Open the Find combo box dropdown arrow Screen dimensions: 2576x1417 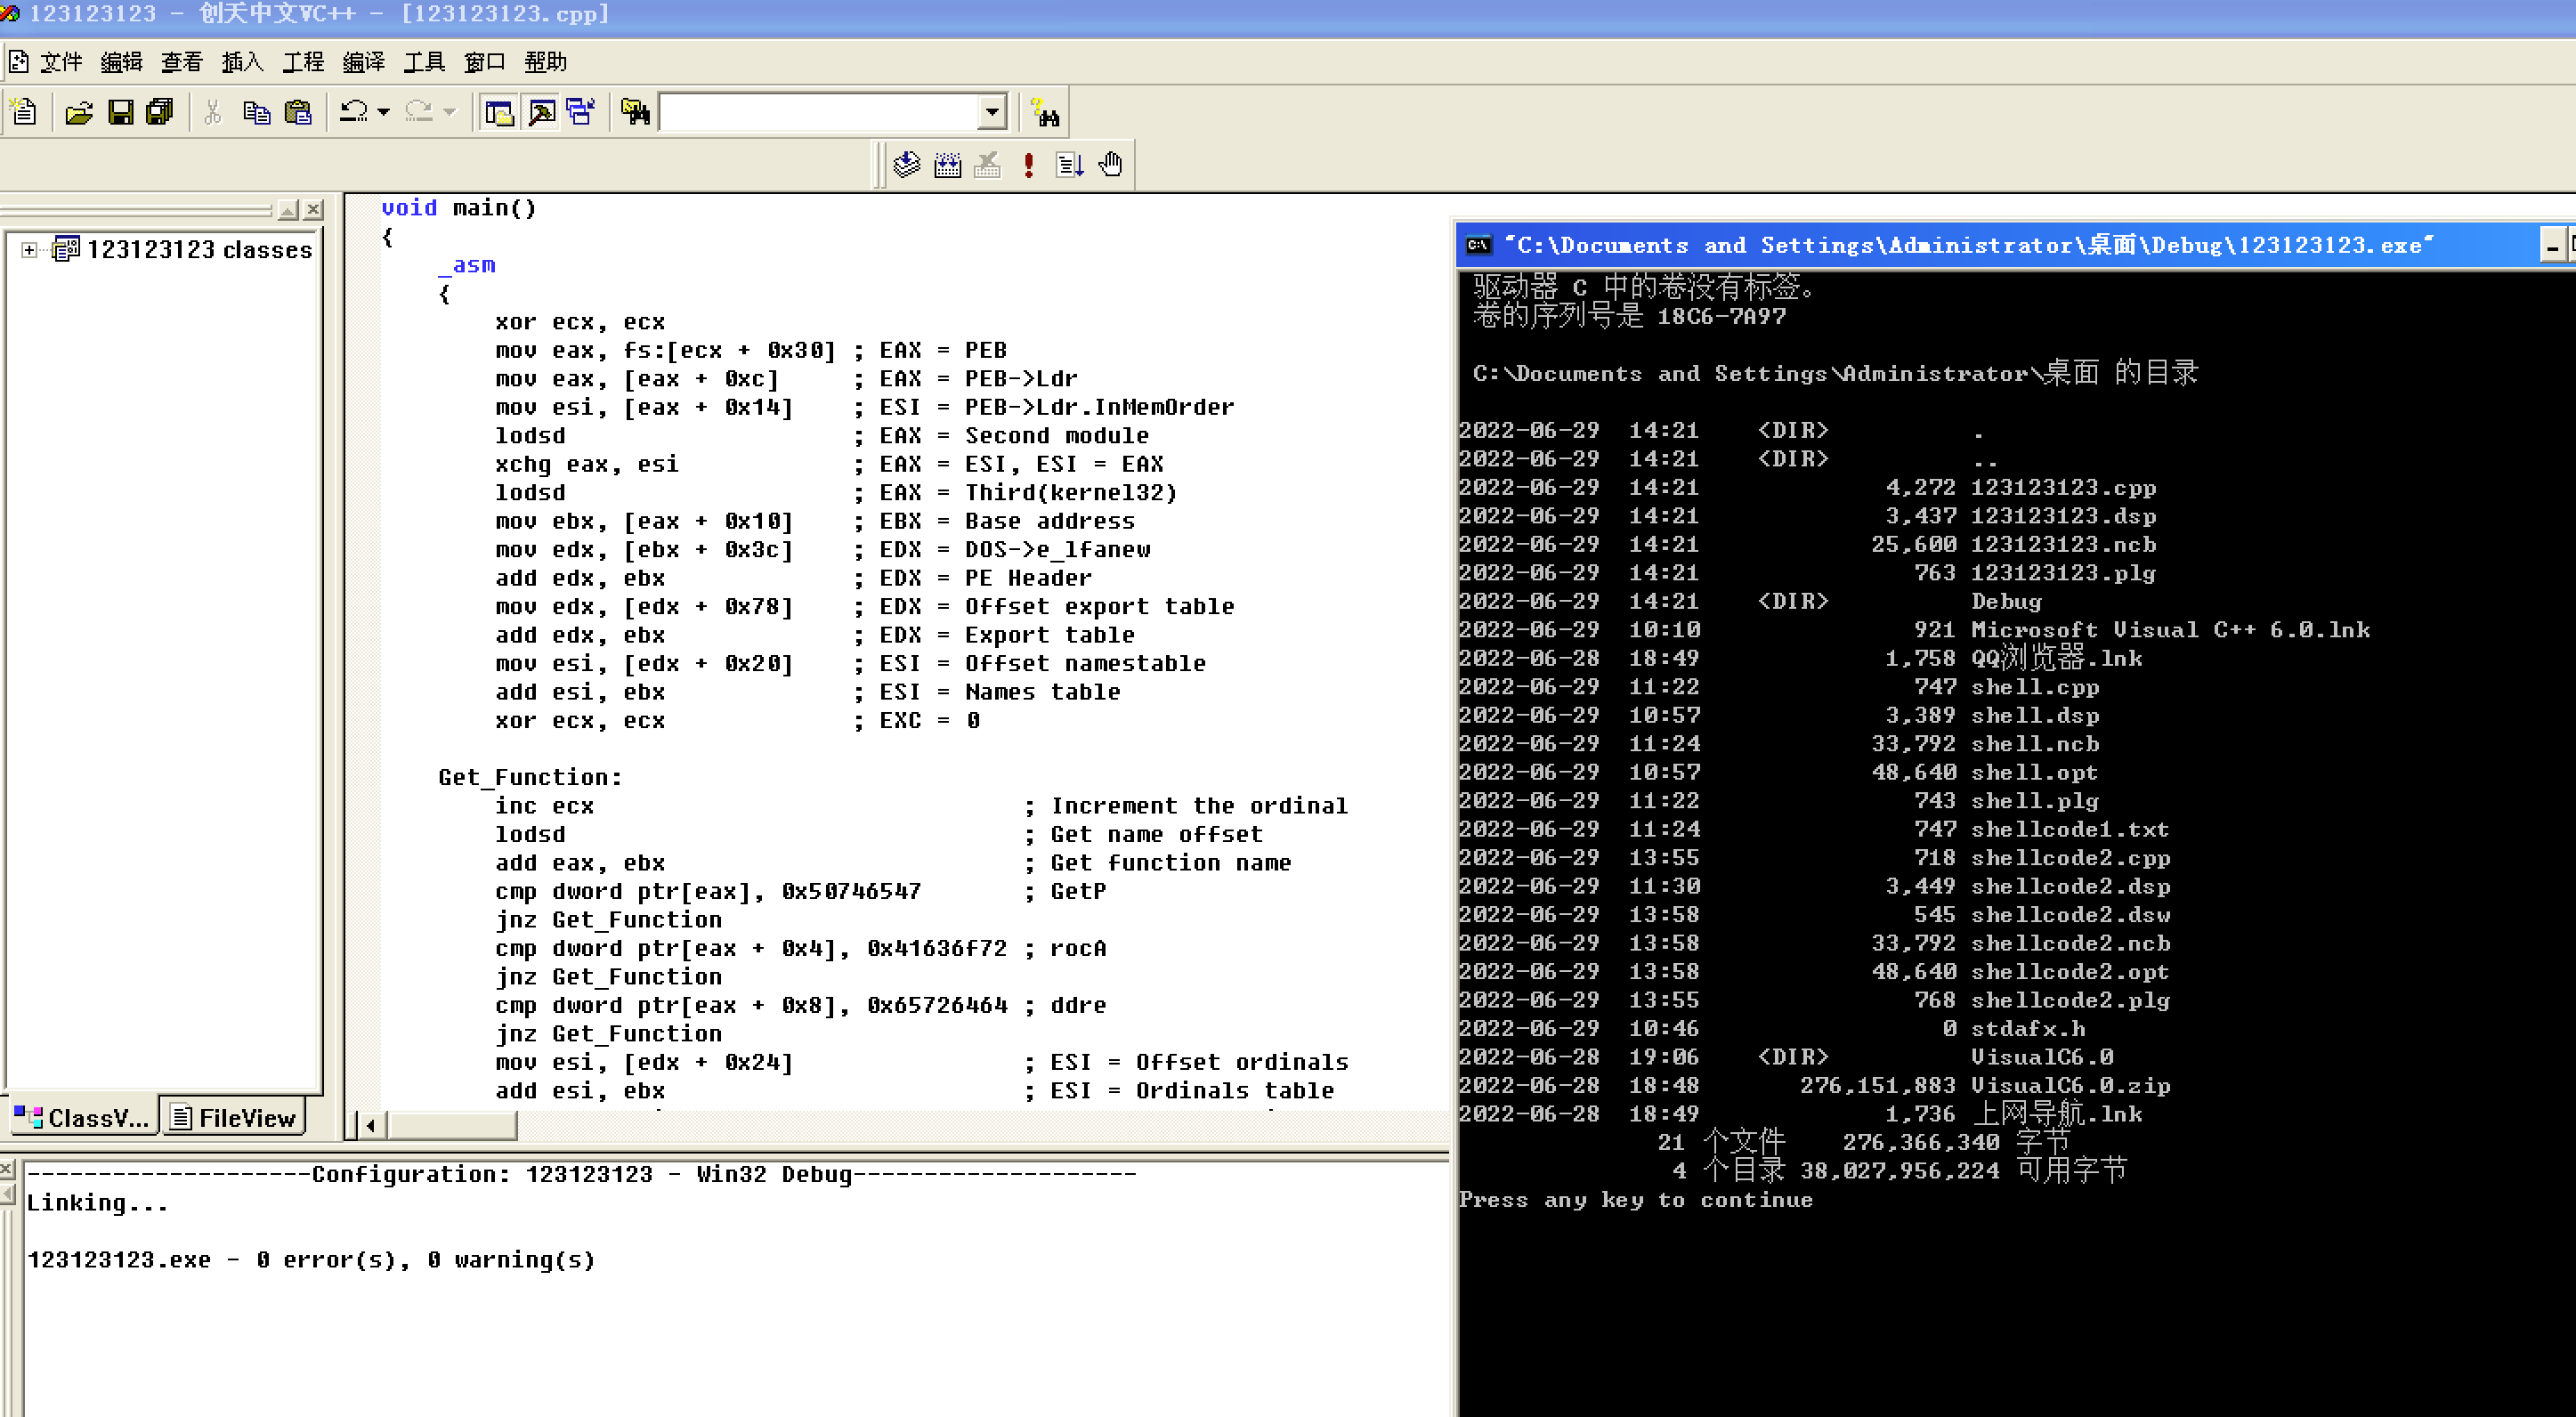click(991, 112)
